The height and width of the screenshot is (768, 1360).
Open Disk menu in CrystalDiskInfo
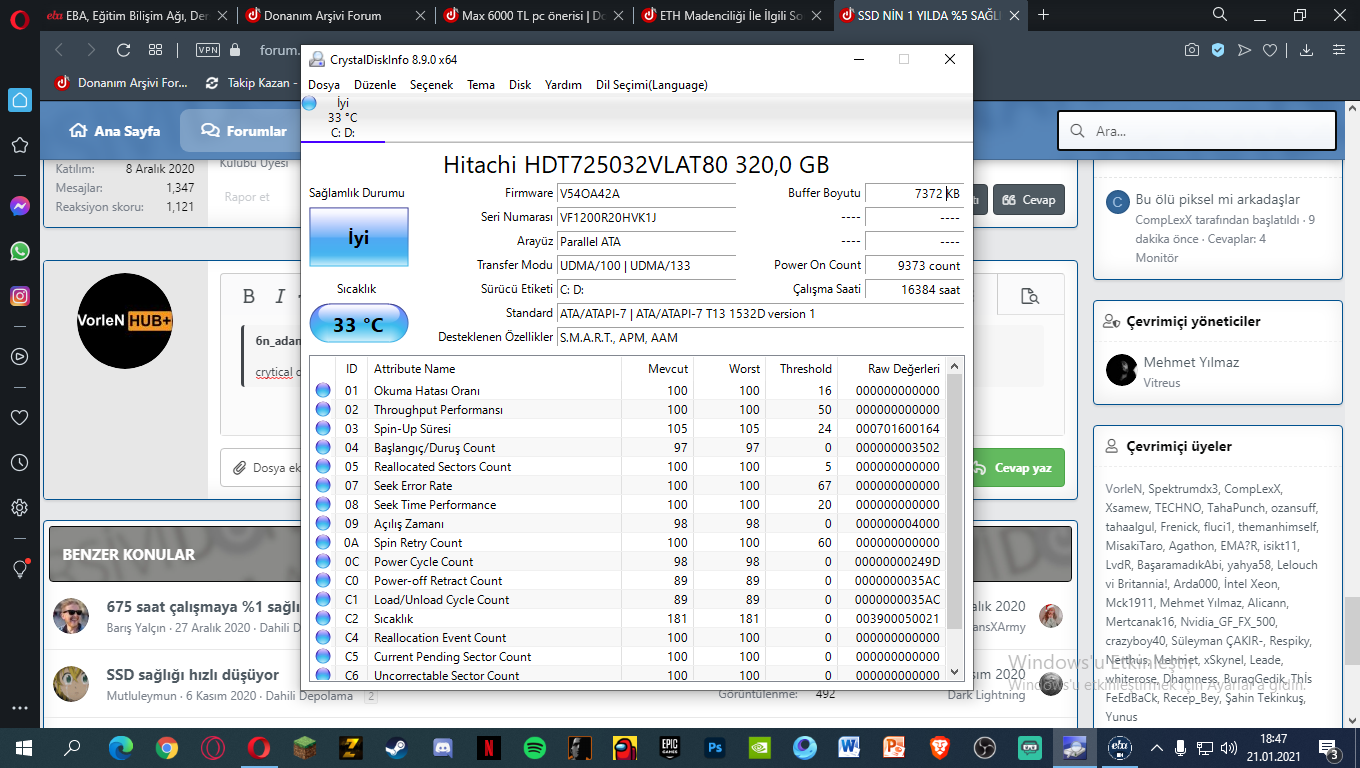(x=520, y=85)
